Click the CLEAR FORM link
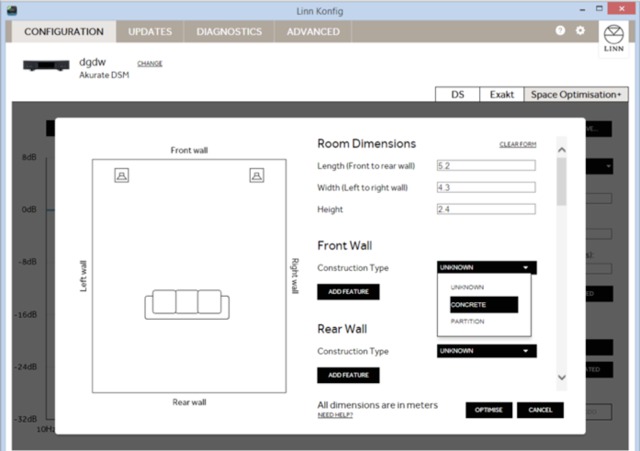The height and width of the screenshot is (451, 640). [x=517, y=145]
